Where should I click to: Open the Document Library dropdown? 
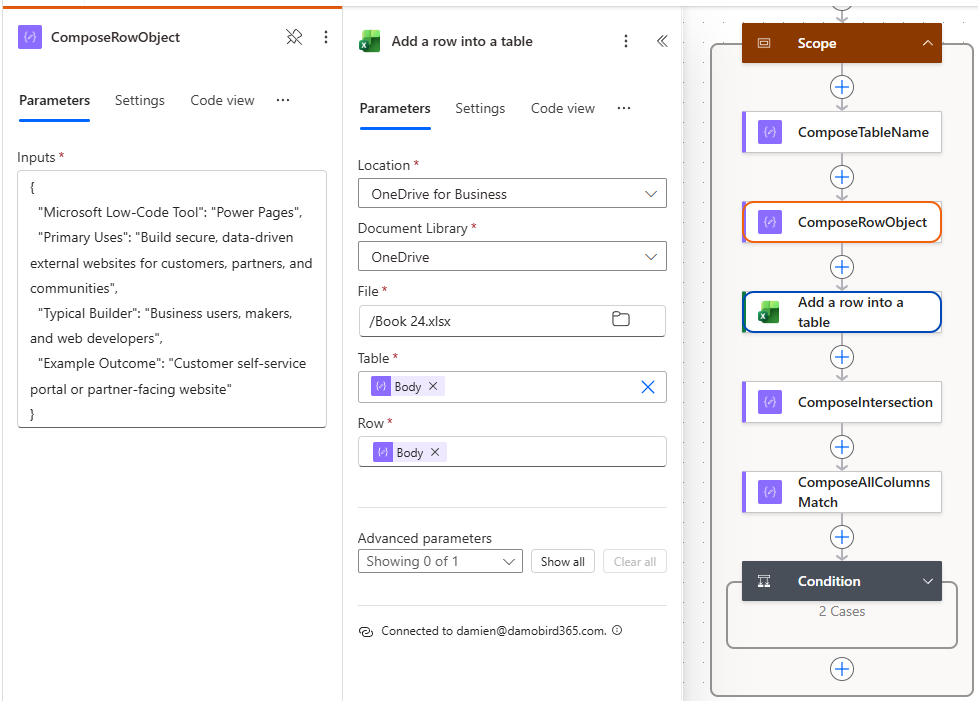pyautogui.click(x=512, y=256)
